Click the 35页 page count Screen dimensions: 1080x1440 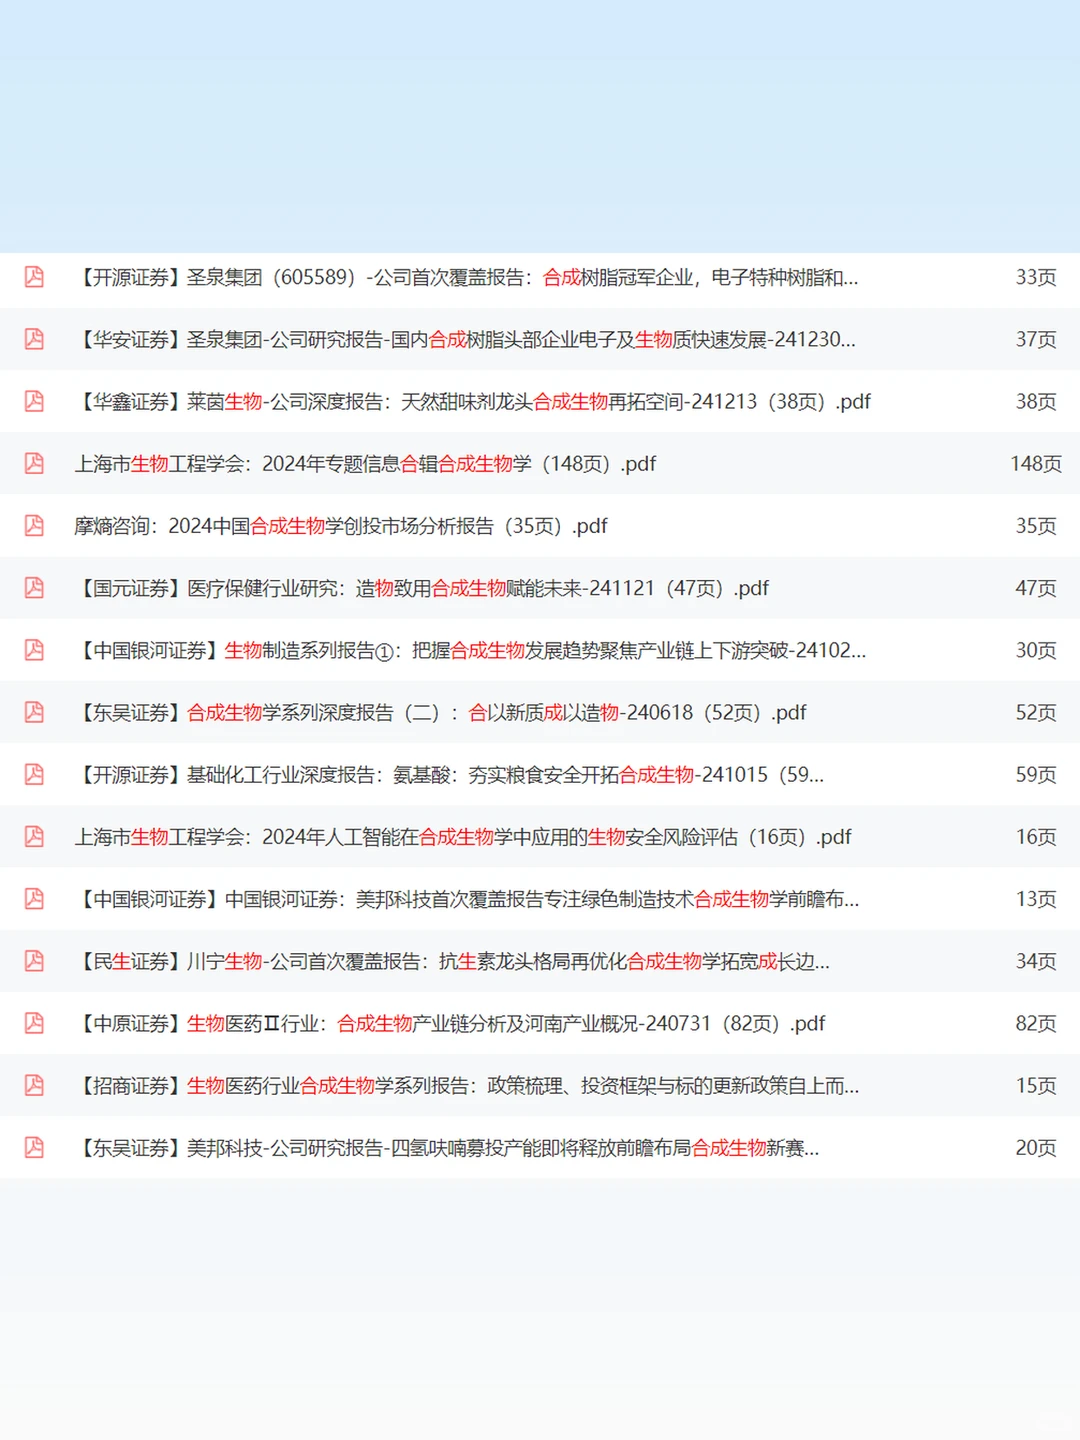(x=1036, y=525)
